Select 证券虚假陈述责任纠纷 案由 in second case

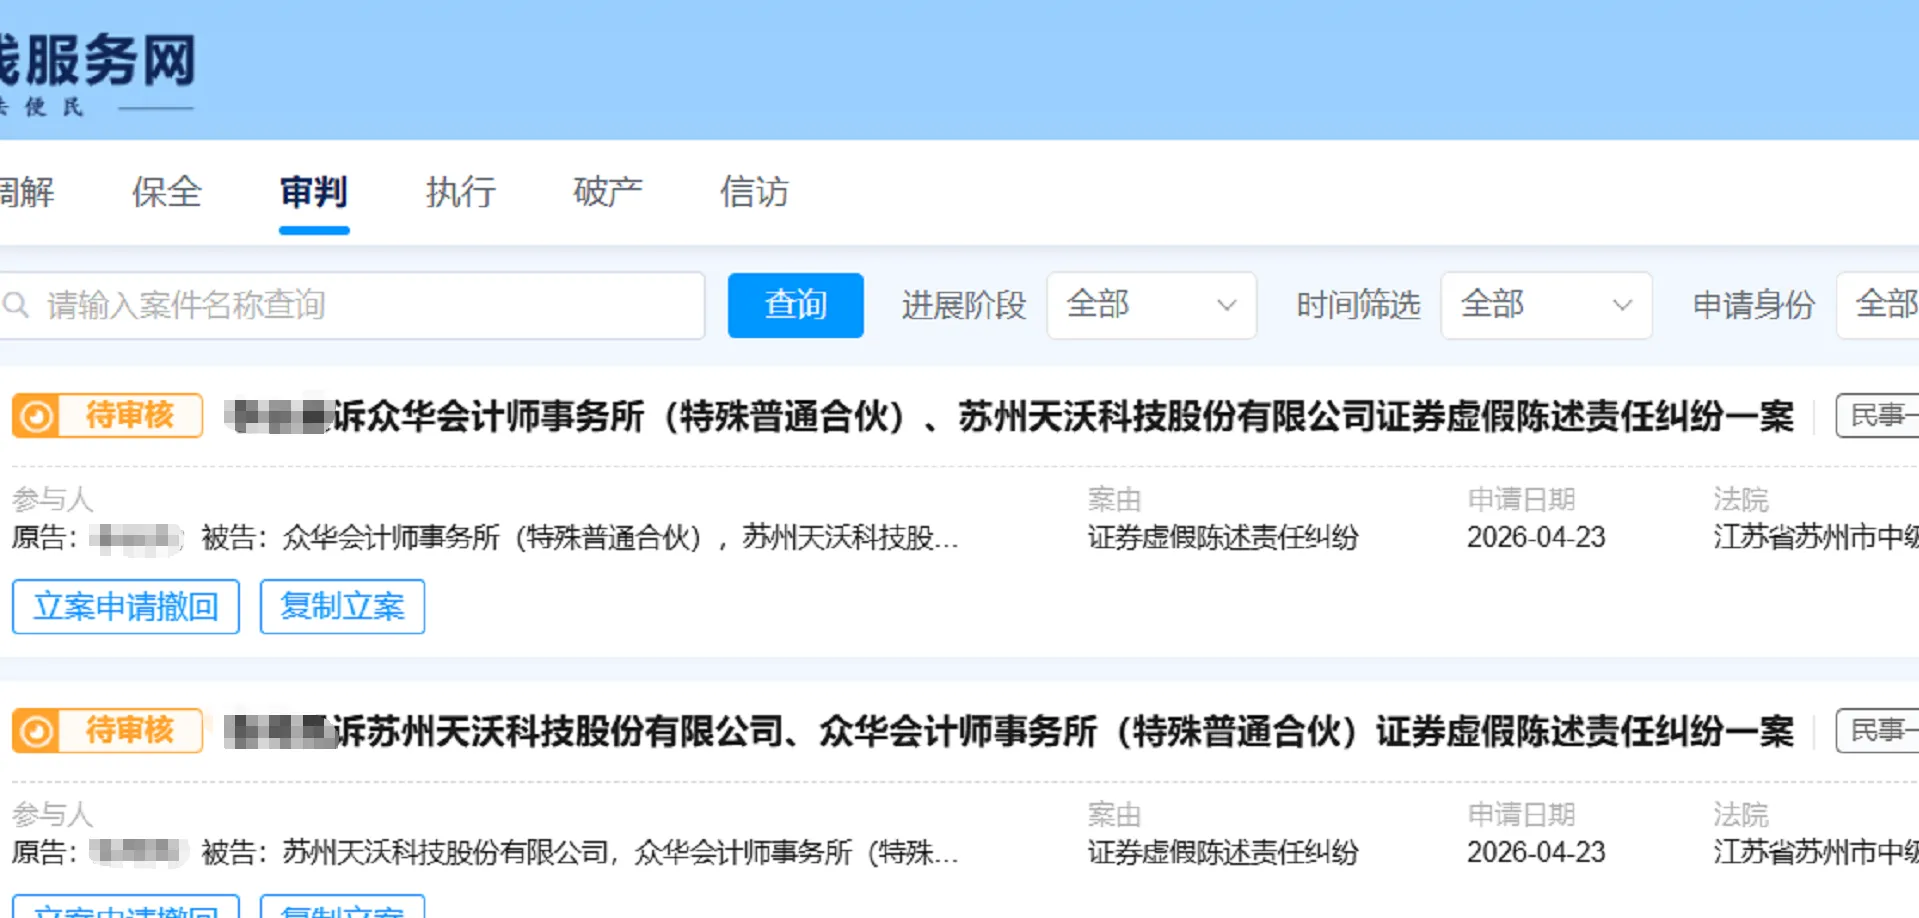(1223, 853)
